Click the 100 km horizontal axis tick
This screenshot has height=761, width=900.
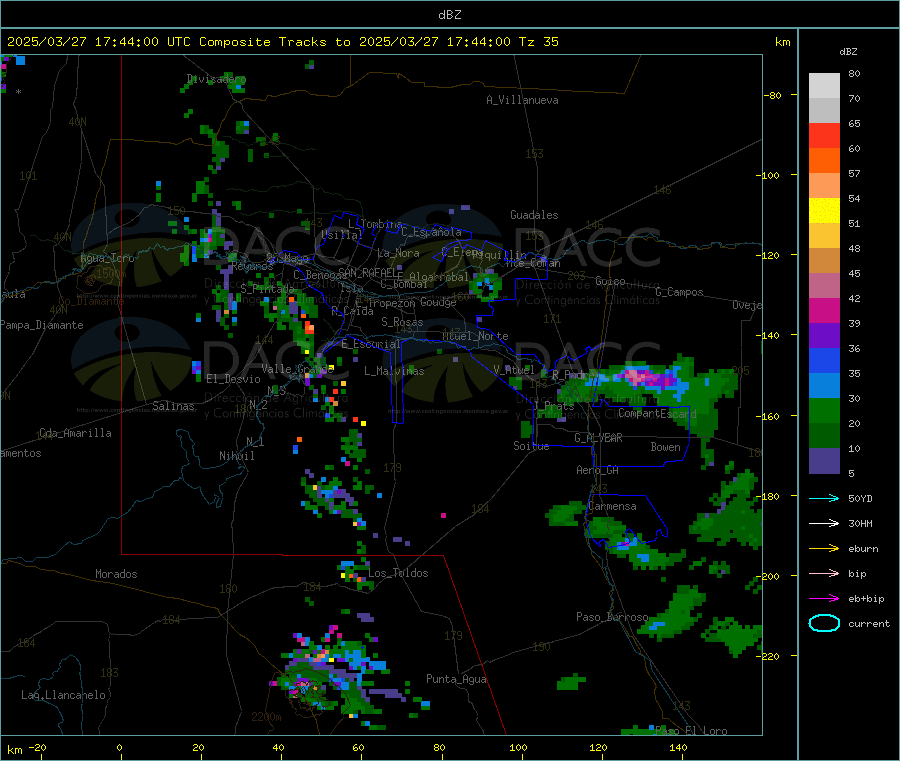pyautogui.click(x=518, y=747)
